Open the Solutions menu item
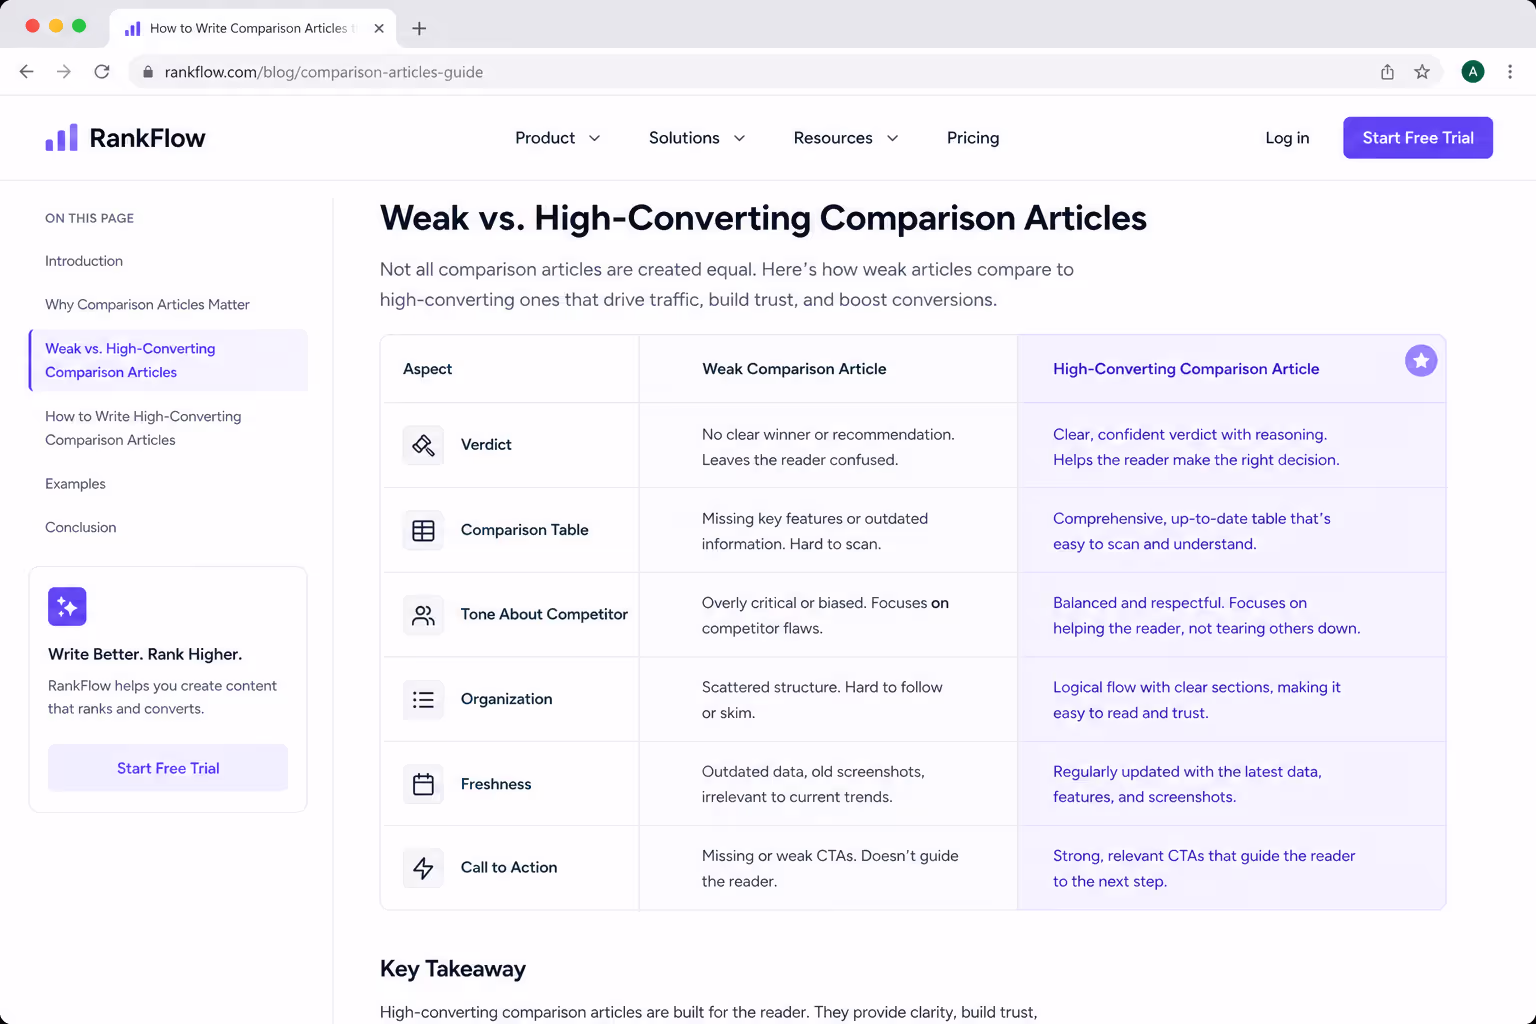The width and height of the screenshot is (1536, 1024). pyautogui.click(x=684, y=138)
